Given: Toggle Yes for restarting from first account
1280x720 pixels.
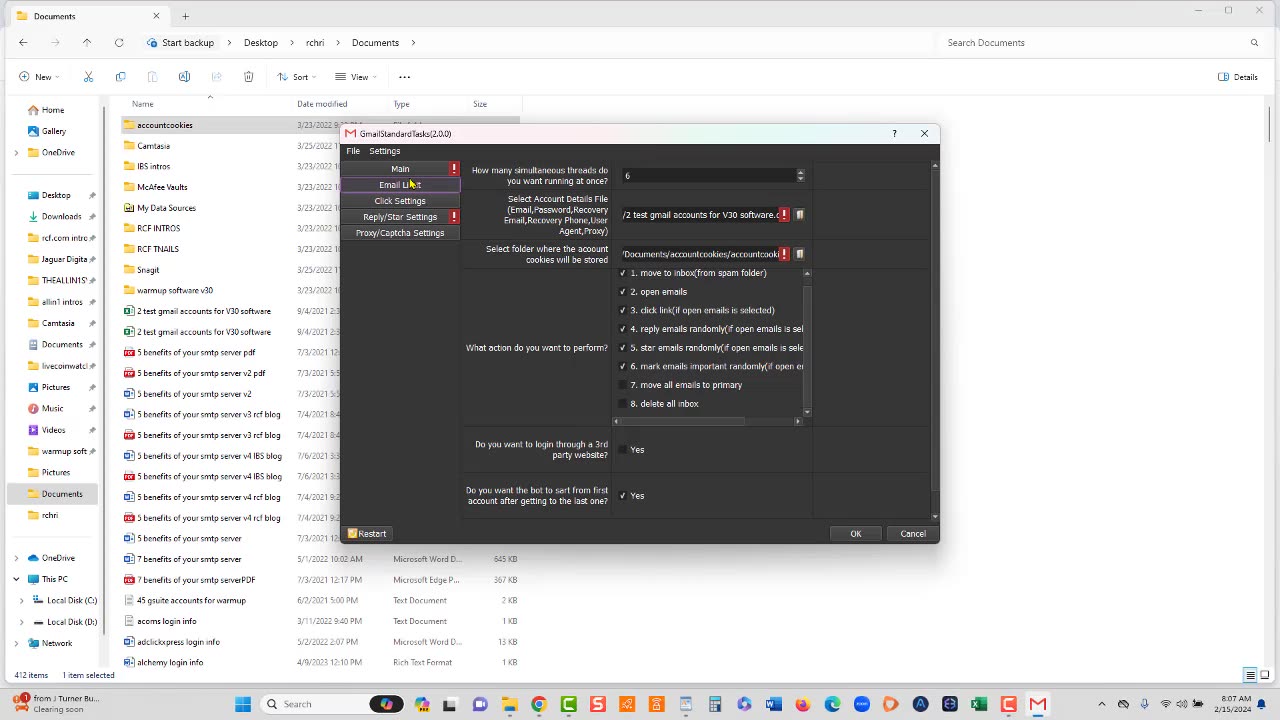Looking at the screenshot, I should tap(623, 496).
